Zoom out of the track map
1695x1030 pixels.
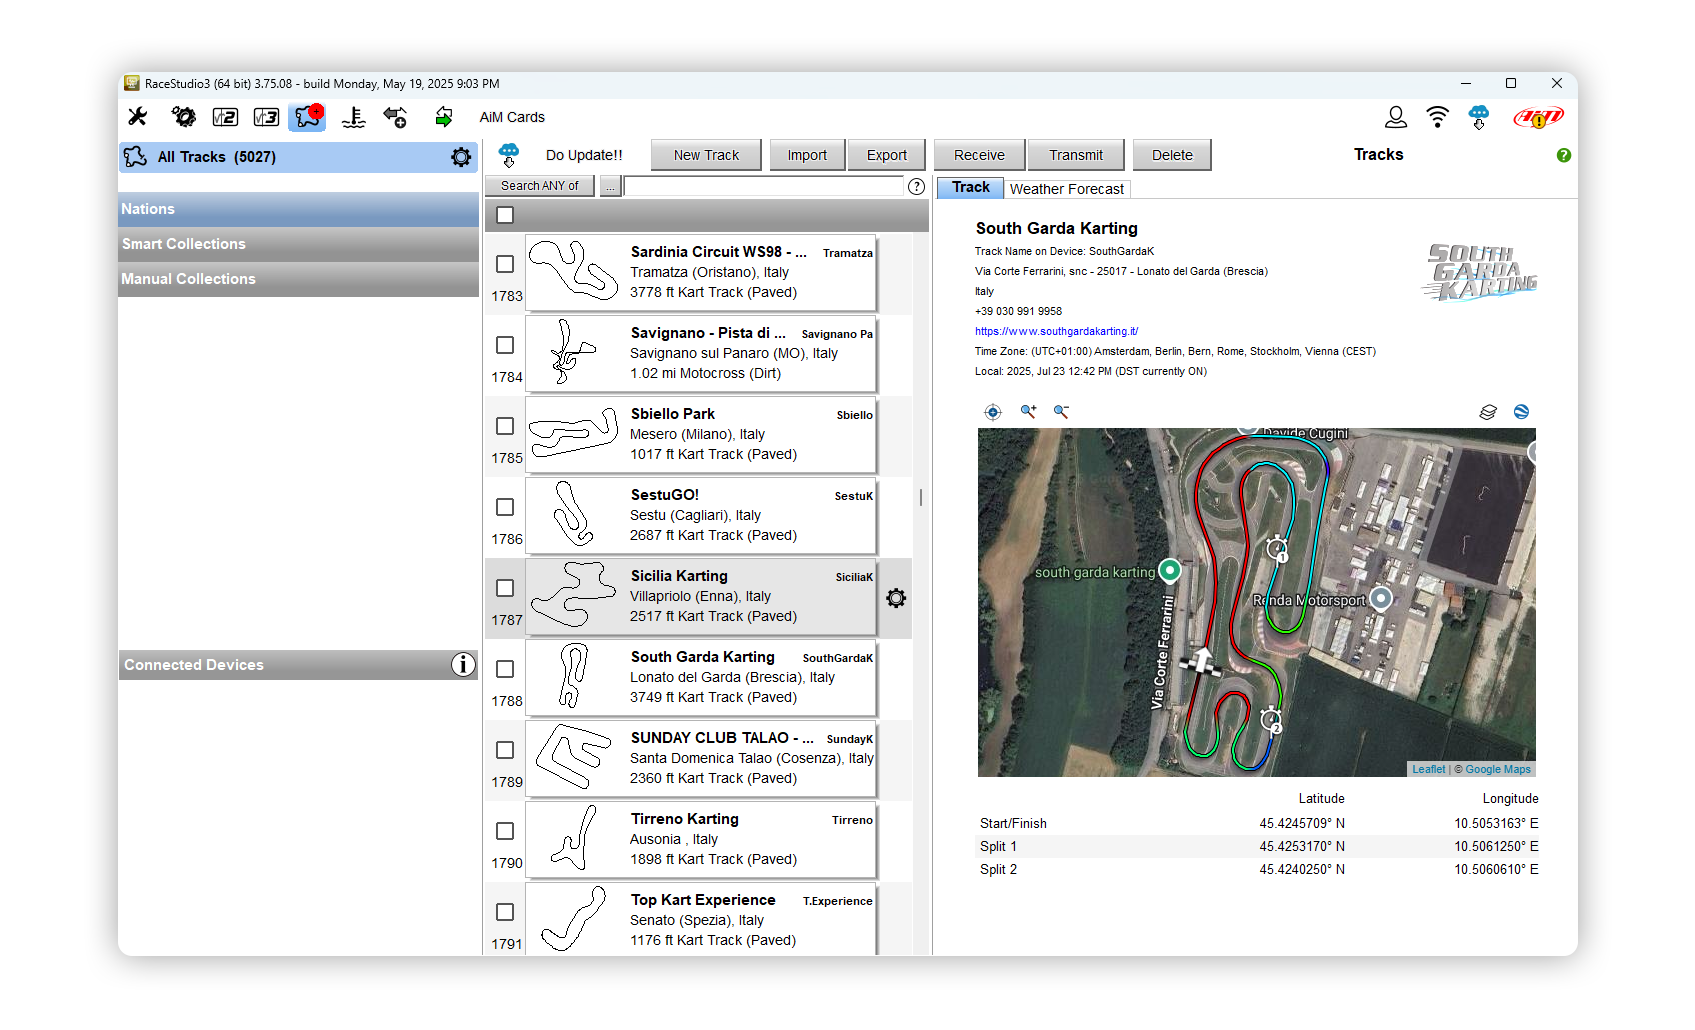coord(1061,412)
